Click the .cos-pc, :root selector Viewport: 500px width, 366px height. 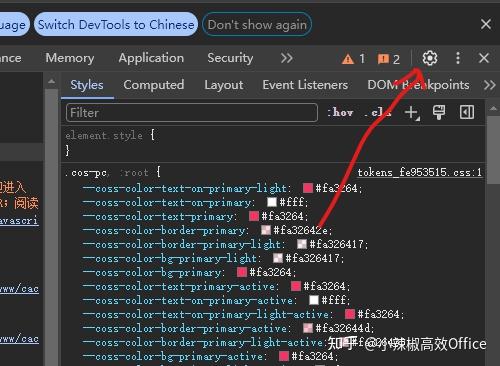click(107, 173)
